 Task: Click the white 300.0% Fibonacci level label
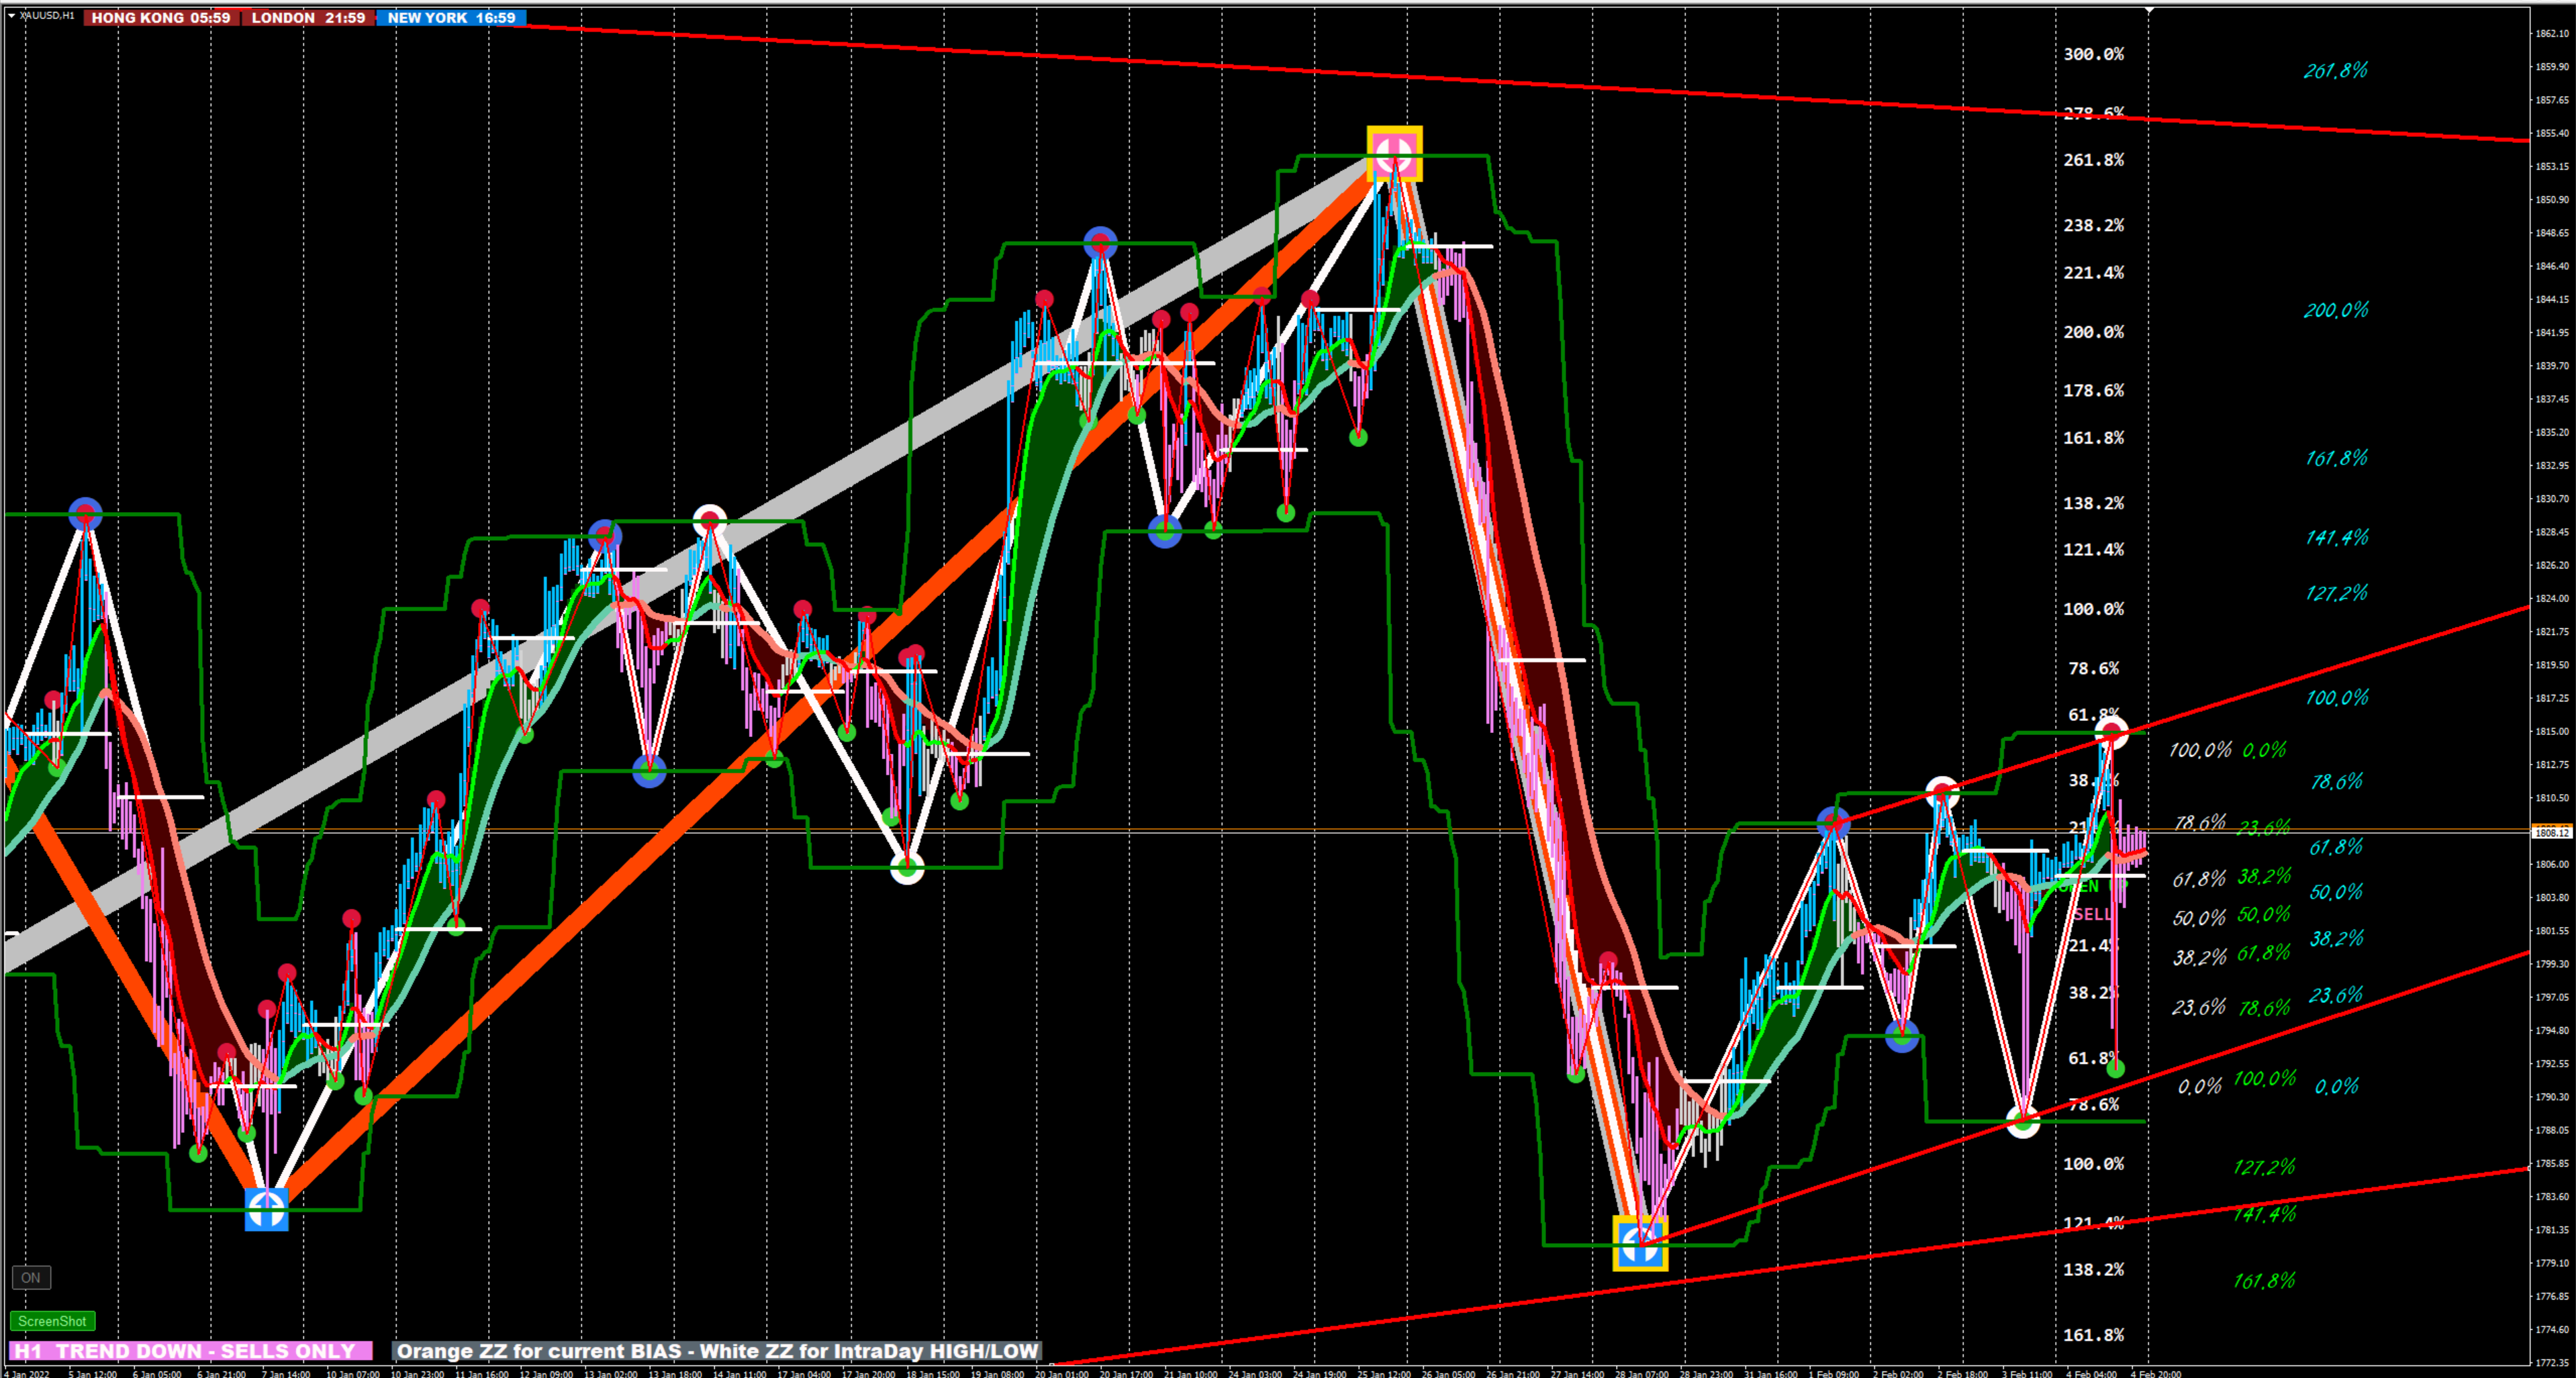coord(2093,54)
